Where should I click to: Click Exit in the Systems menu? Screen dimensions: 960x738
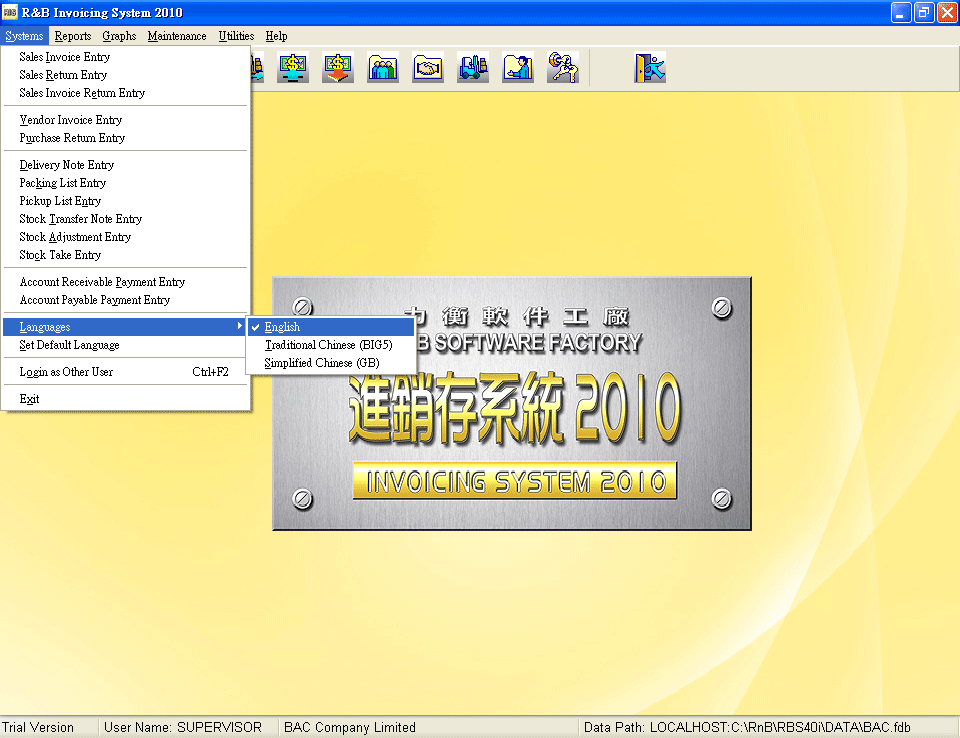[126, 399]
